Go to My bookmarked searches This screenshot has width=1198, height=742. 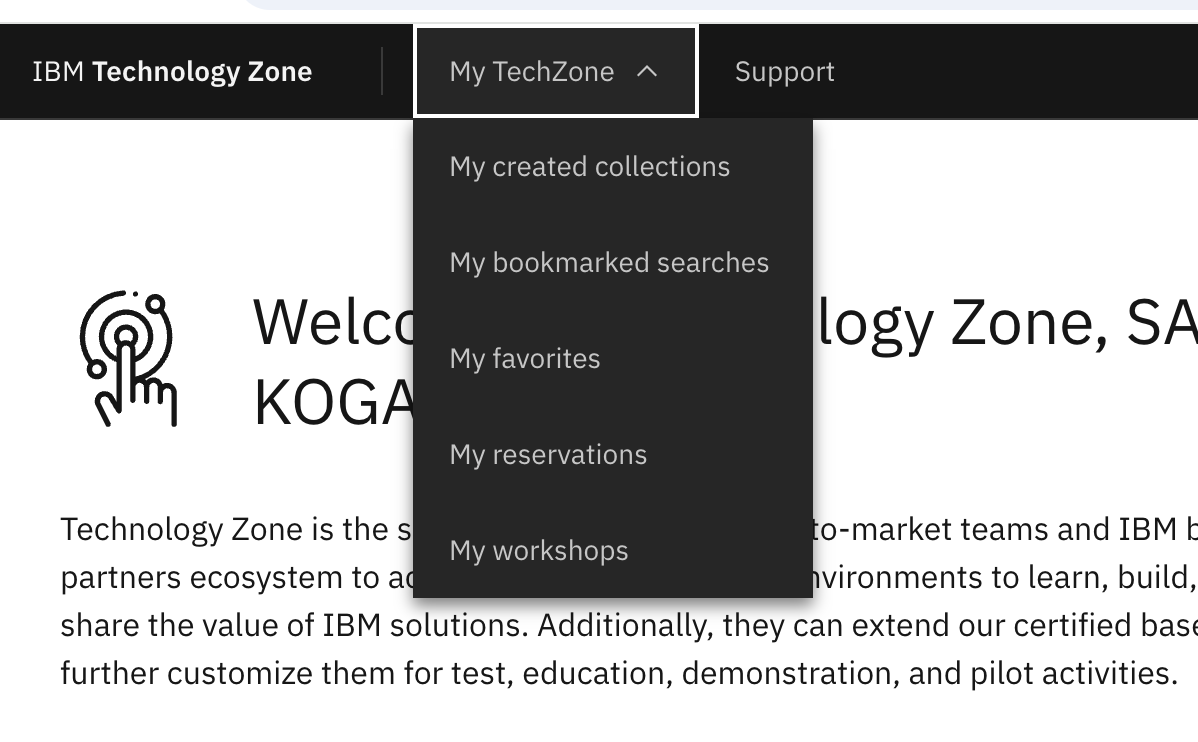click(609, 262)
